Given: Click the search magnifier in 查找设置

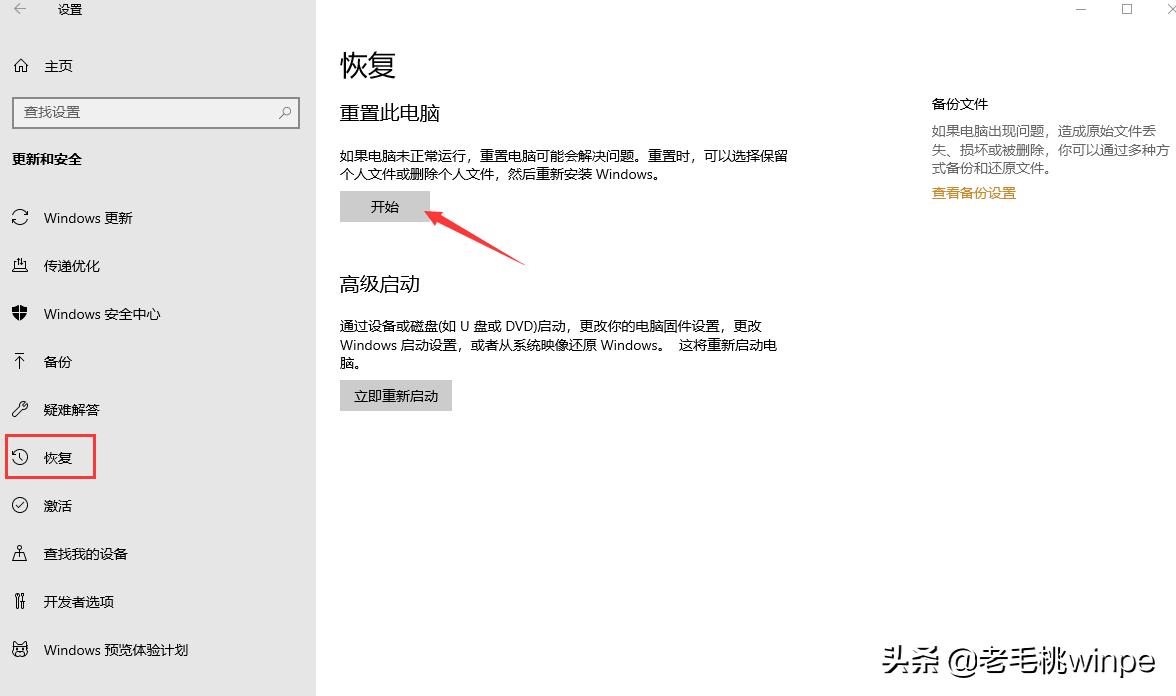Looking at the screenshot, I should click(286, 112).
